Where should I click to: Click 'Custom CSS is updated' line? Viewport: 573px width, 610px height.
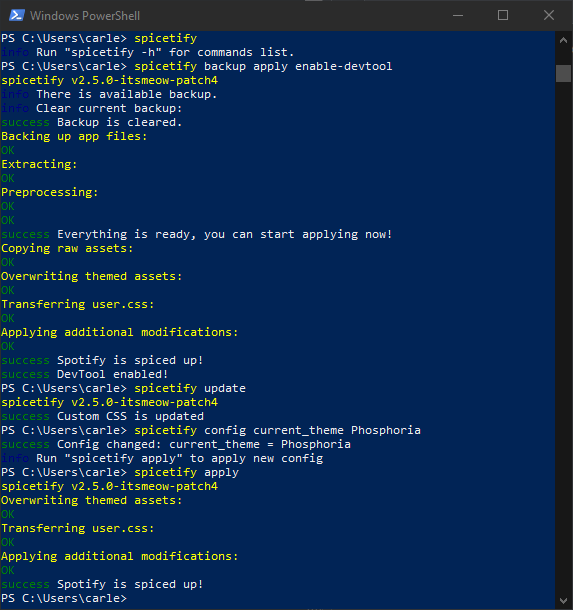pos(130,416)
